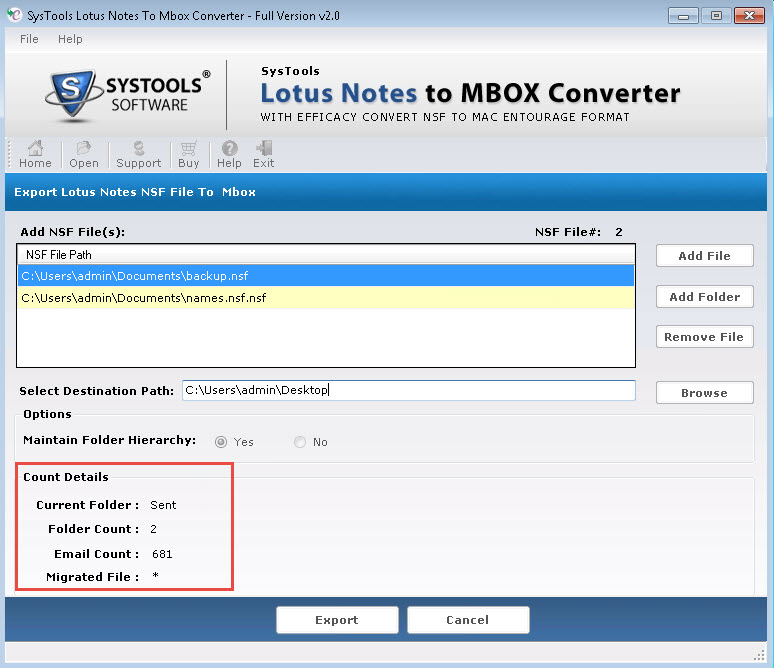
Task: Click the Select Destination Path field
Action: click(x=409, y=391)
